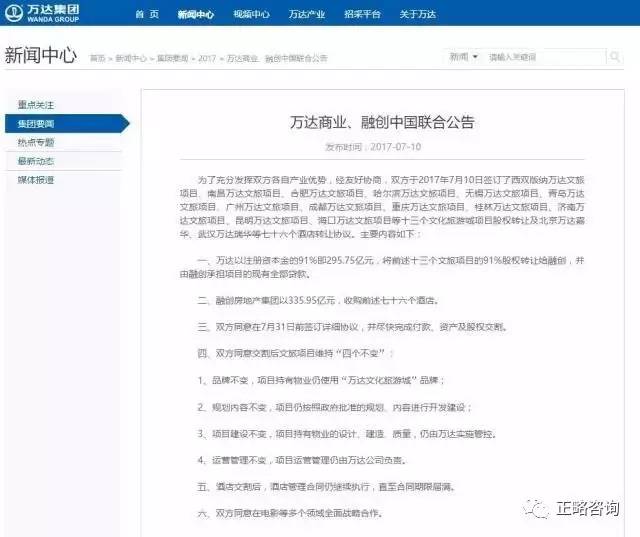Screen dimensions: 640x537
Task: Open the 新闻 search category dropdown
Action: pos(463,57)
